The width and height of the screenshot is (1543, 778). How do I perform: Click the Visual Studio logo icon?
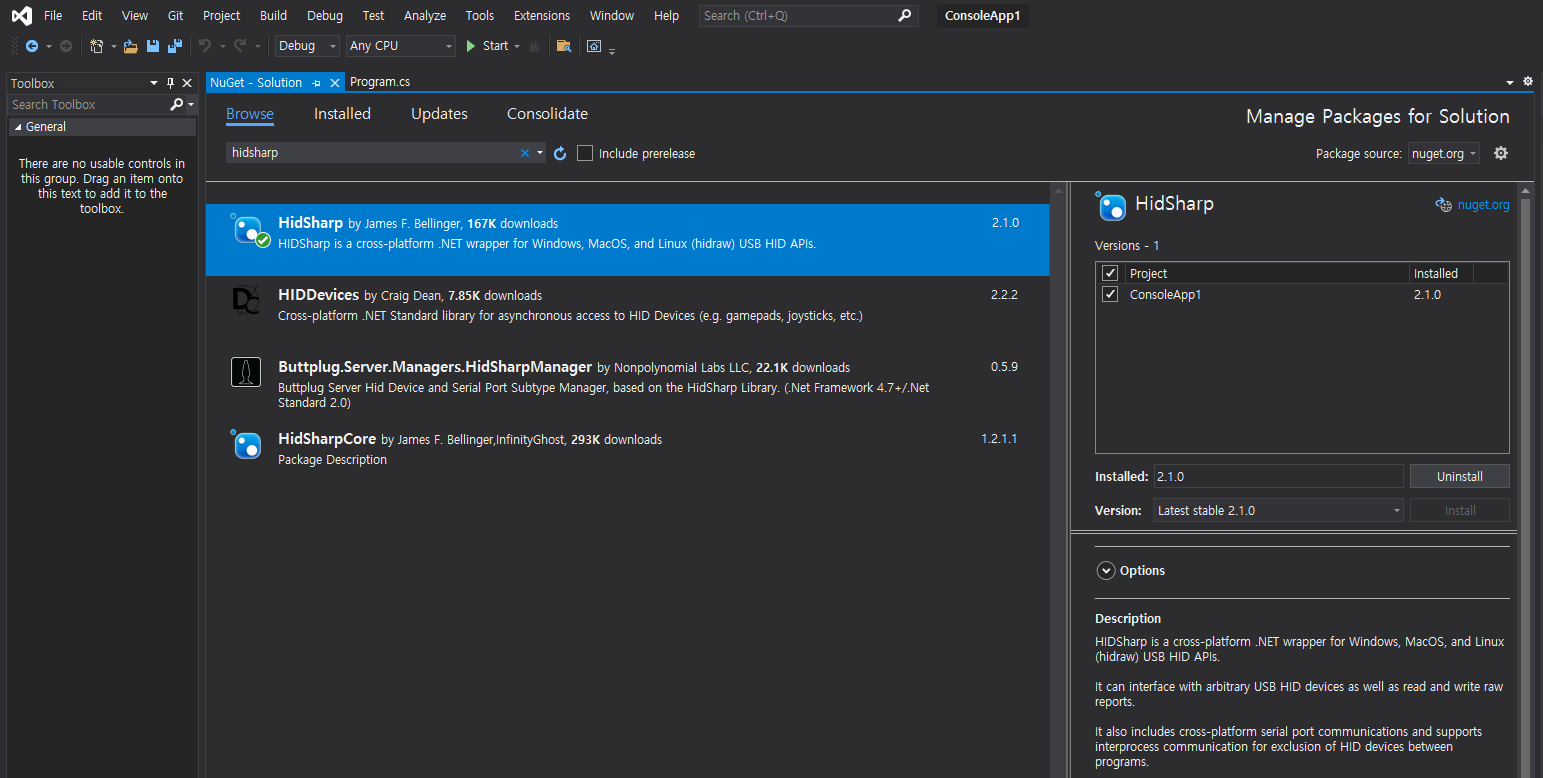21,16
